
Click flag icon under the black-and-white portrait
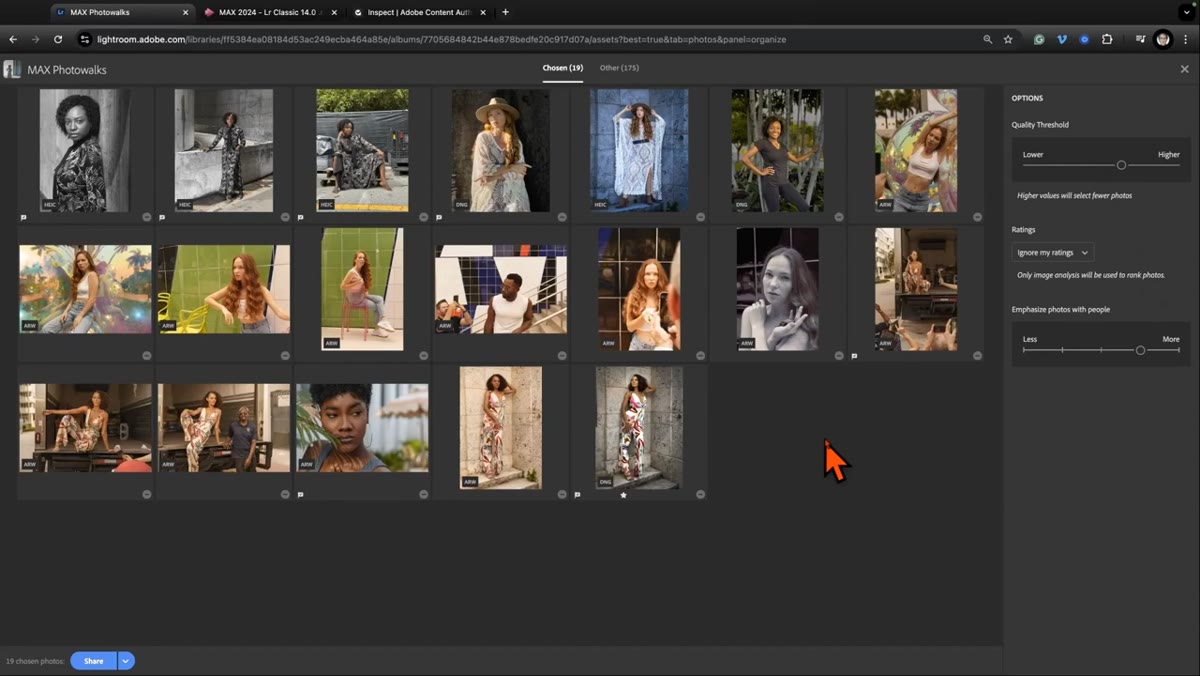24,217
